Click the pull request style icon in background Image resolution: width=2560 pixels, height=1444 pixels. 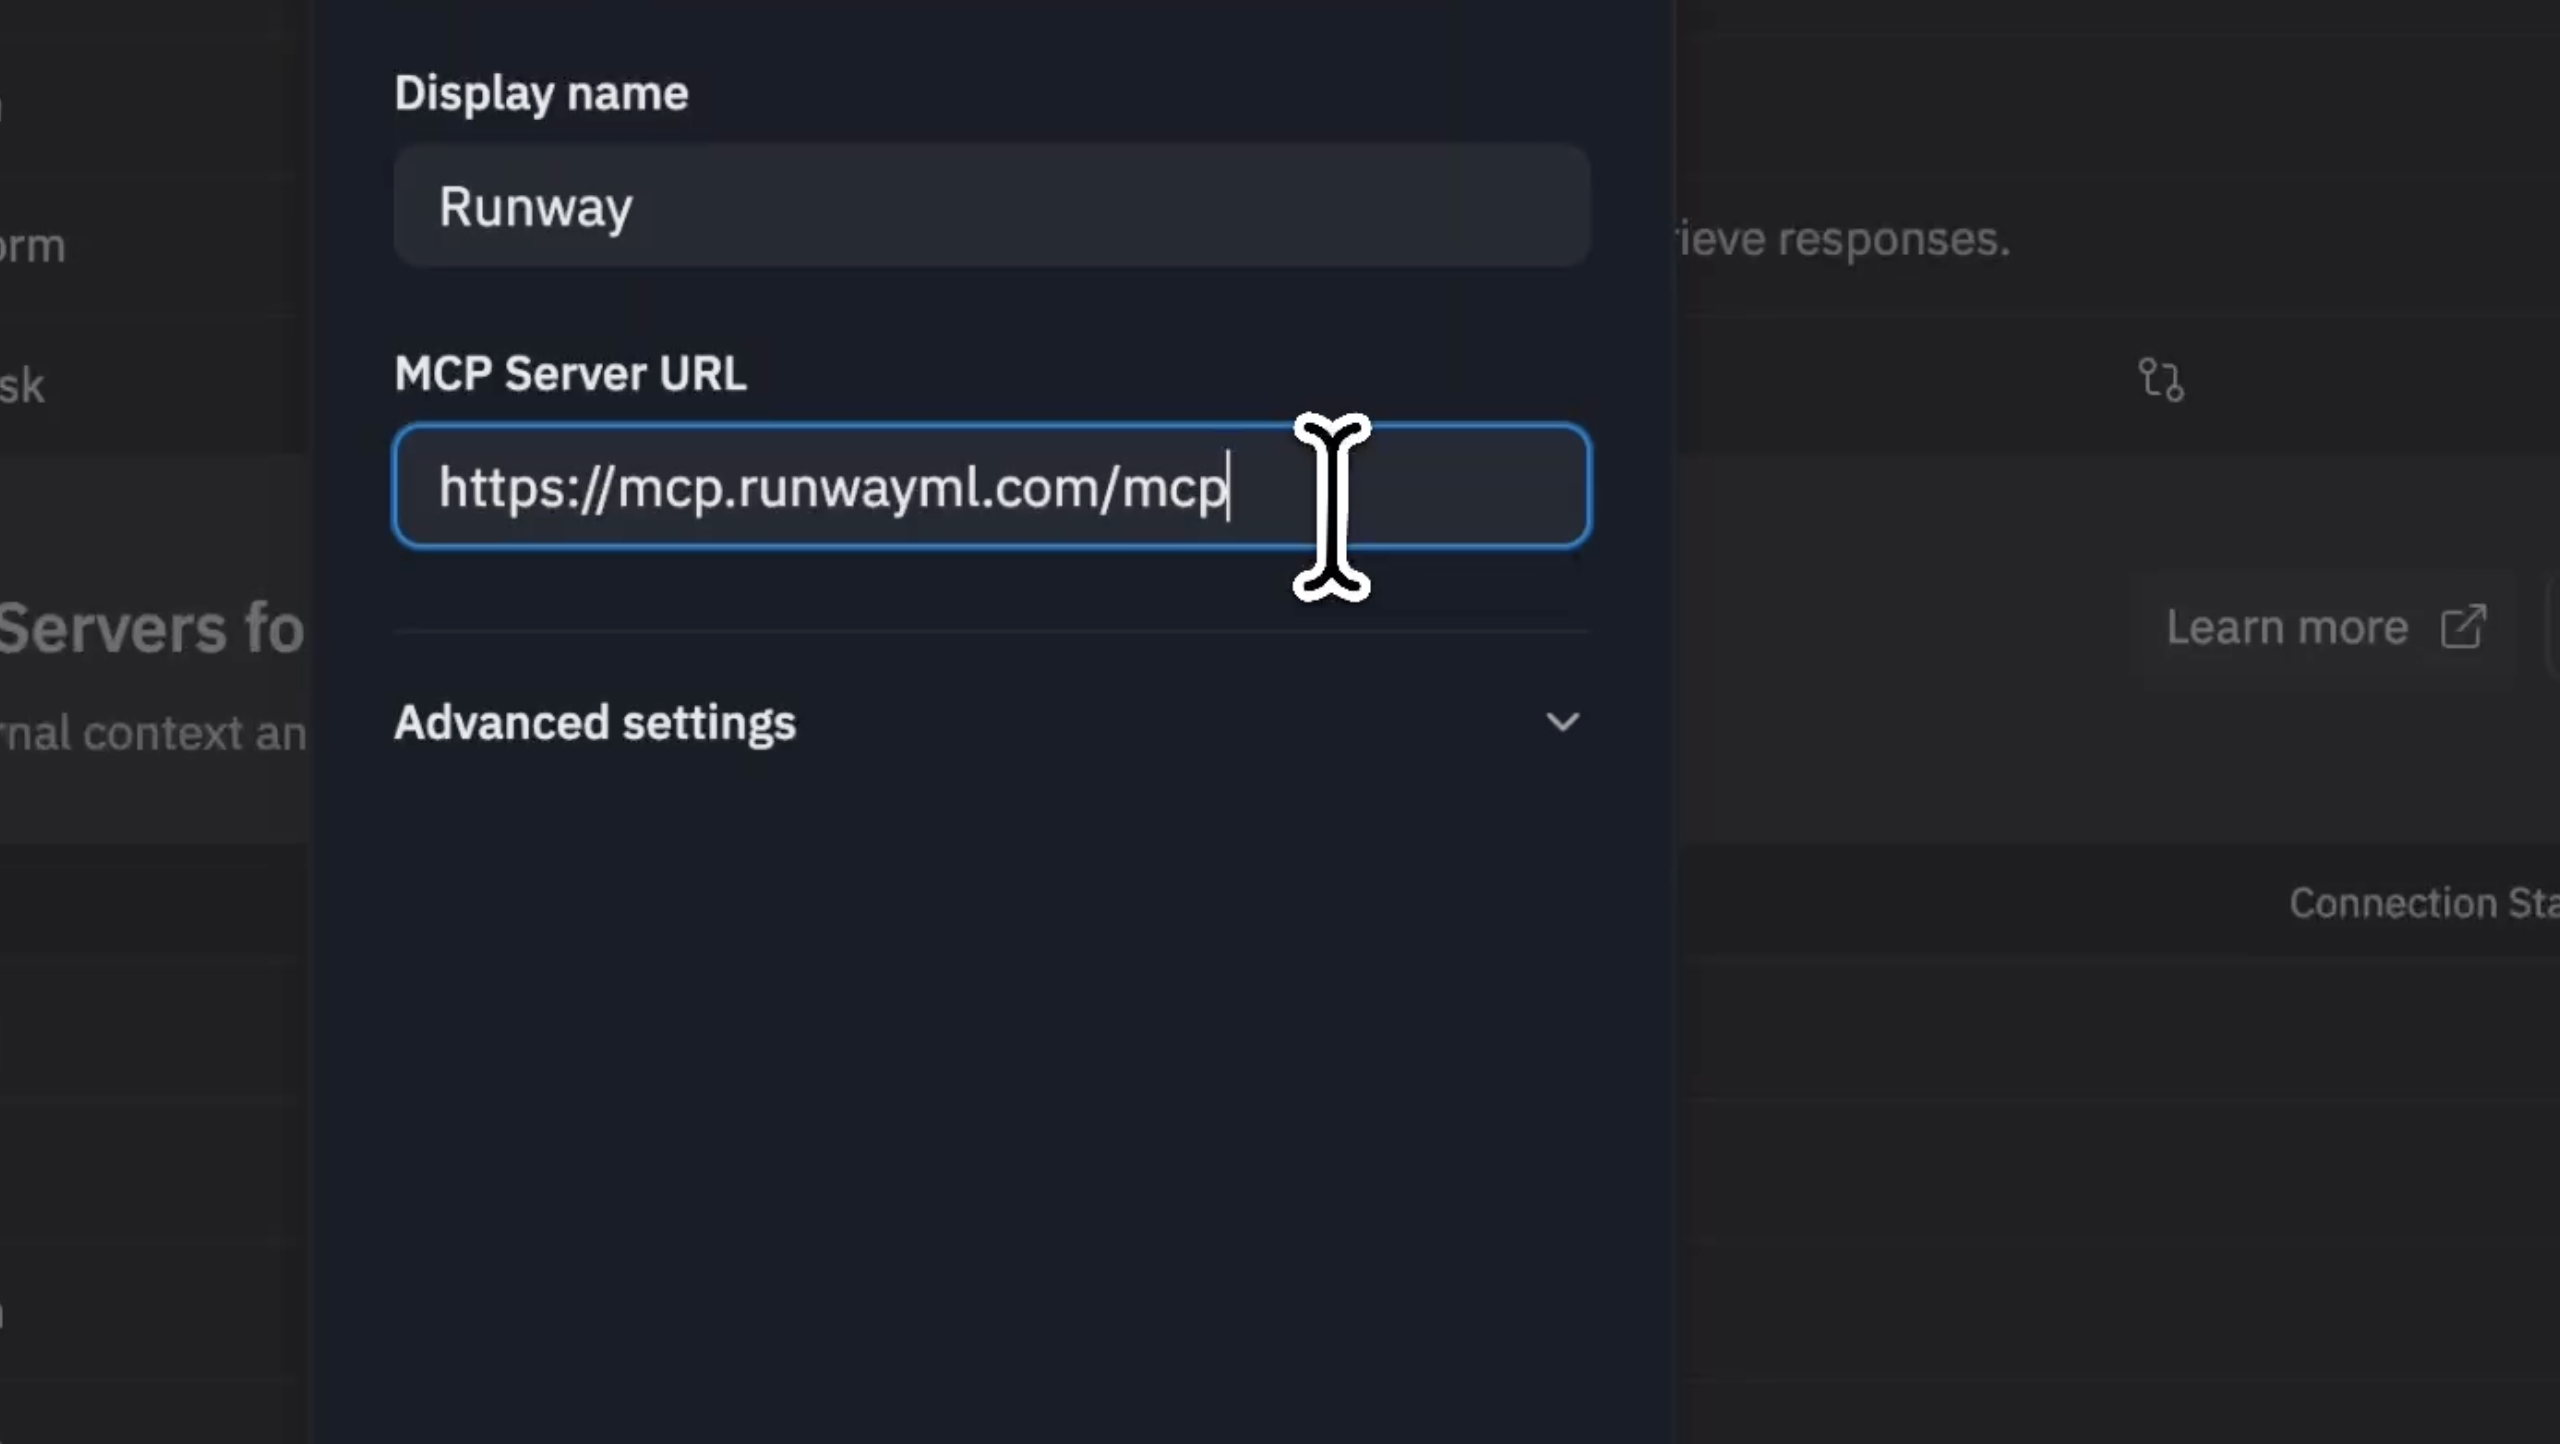click(x=2160, y=380)
